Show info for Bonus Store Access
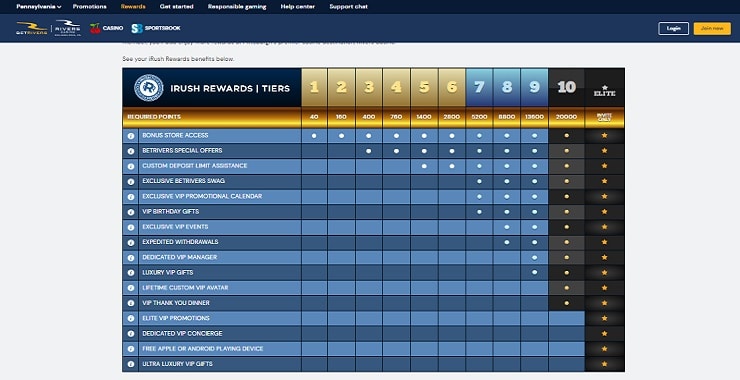Viewport: 740px width, 380px height. click(131, 136)
